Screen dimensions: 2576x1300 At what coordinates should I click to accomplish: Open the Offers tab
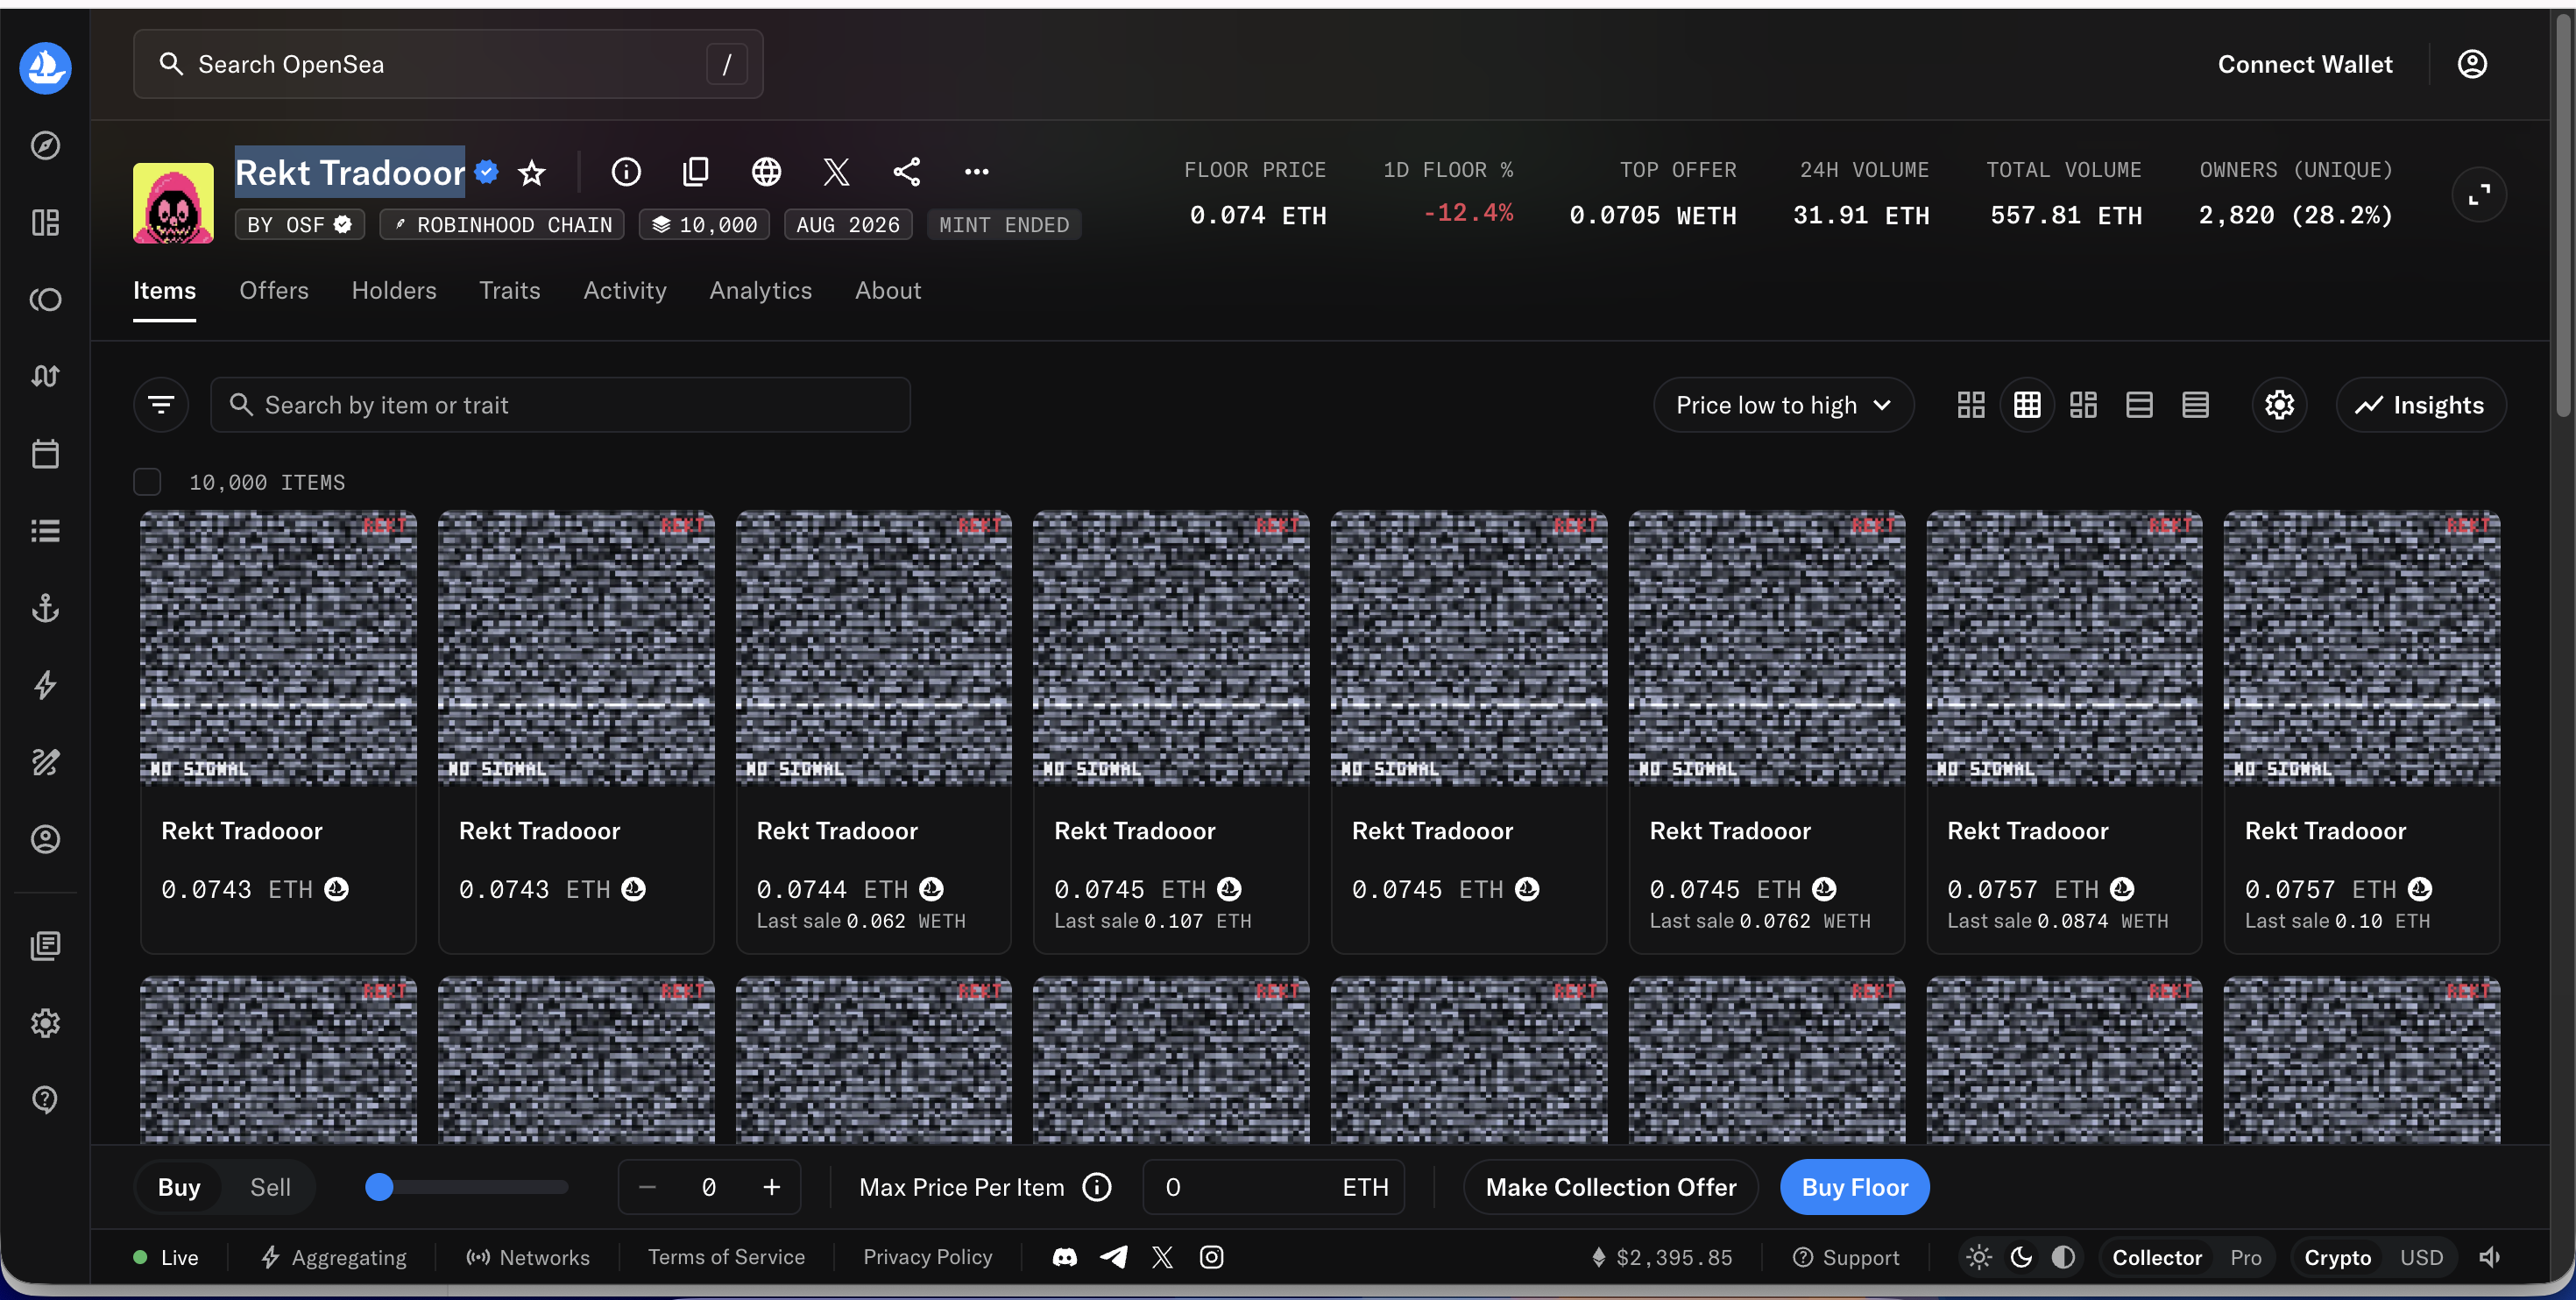pos(274,290)
